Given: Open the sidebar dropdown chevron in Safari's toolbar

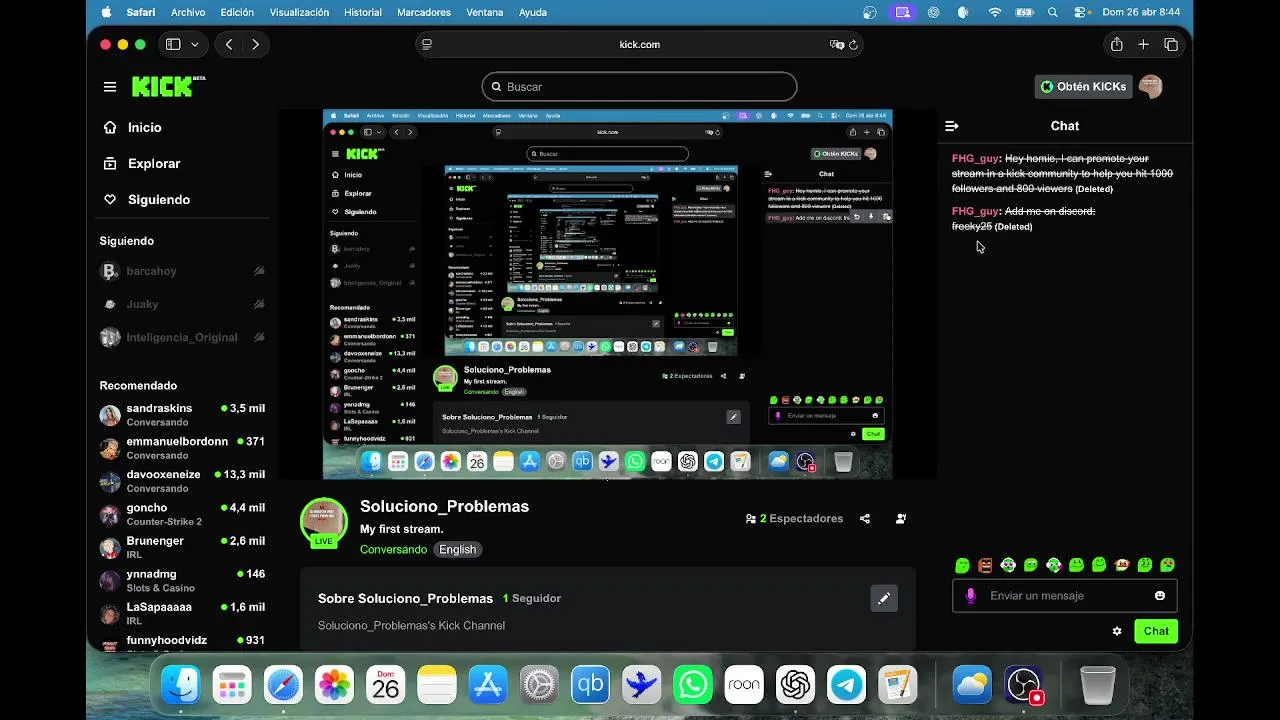Looking at the screenshot, I should coord(194,44).
